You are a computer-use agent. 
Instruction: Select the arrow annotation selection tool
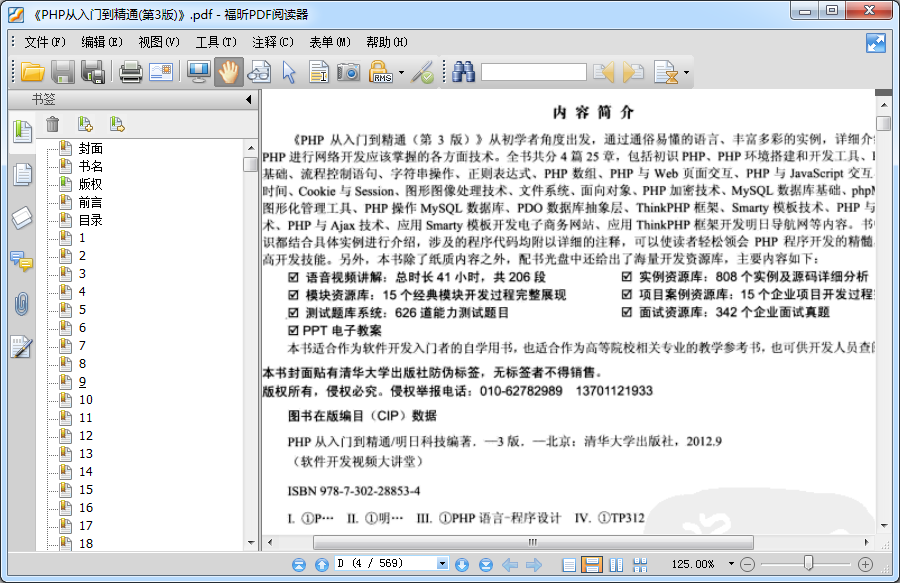[289, 72]
